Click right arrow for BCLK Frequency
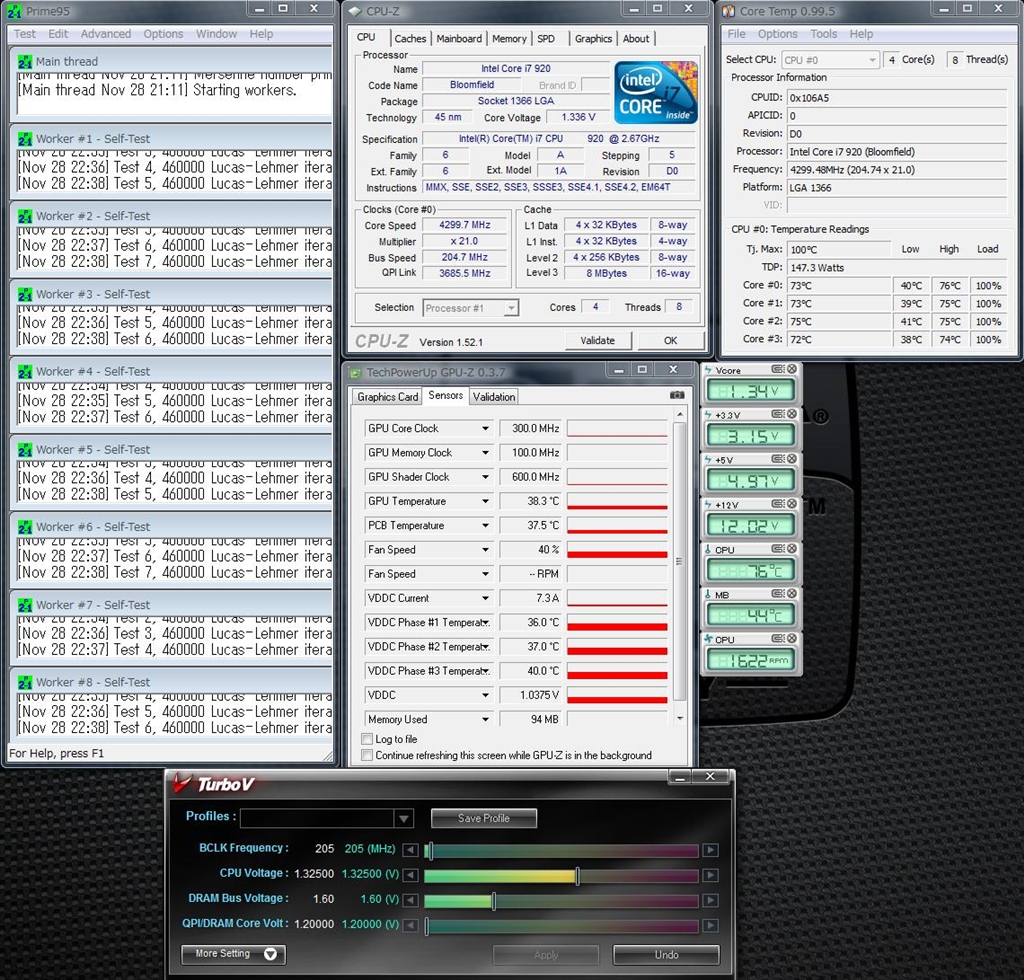The image size is (1024, 980). click(710, 850)
